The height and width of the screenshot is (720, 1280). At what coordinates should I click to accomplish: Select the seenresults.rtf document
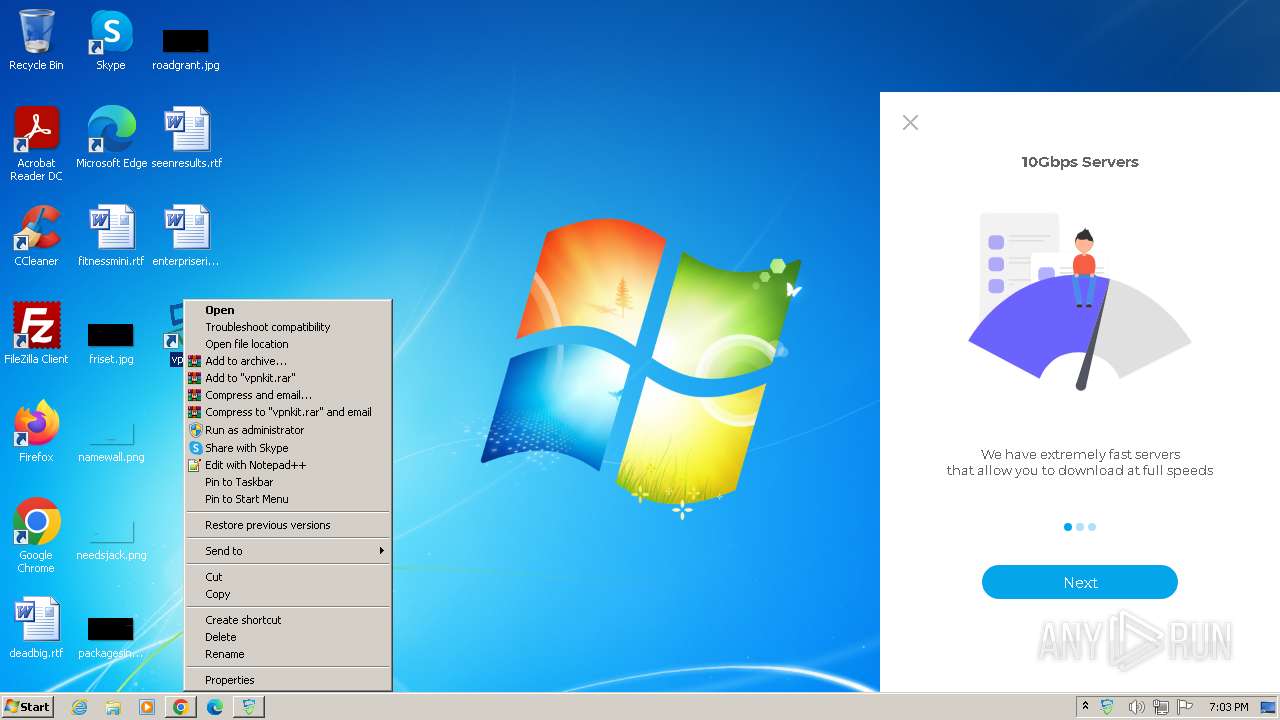coord(187,138)
